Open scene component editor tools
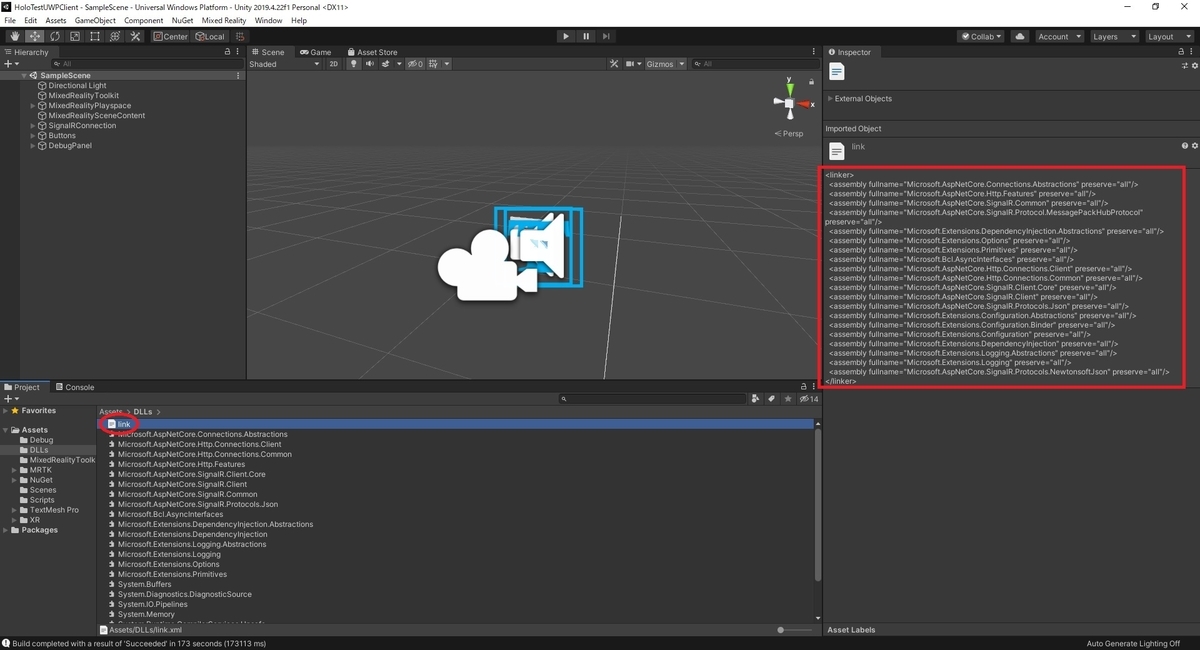1200x650 pixels. tap(615, 64)
